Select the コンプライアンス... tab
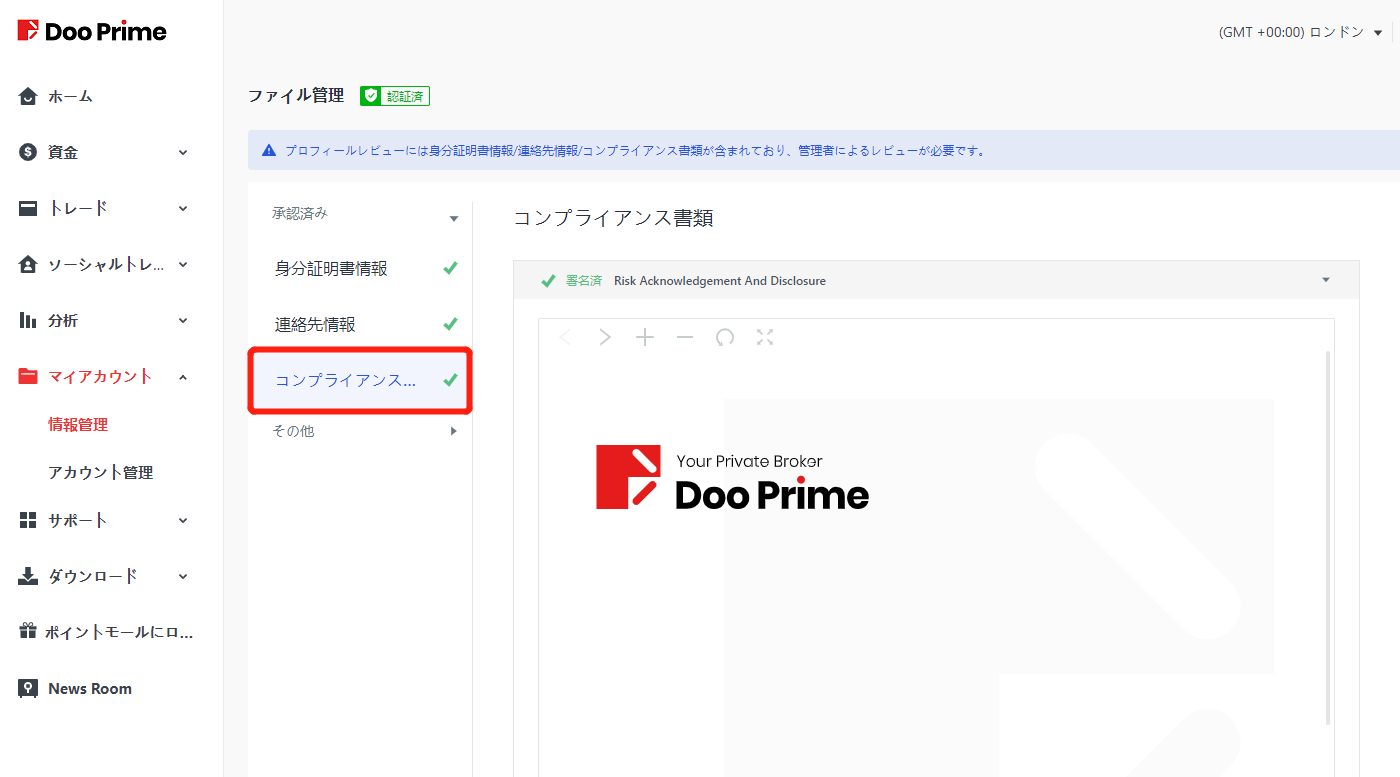 point(360,380)
